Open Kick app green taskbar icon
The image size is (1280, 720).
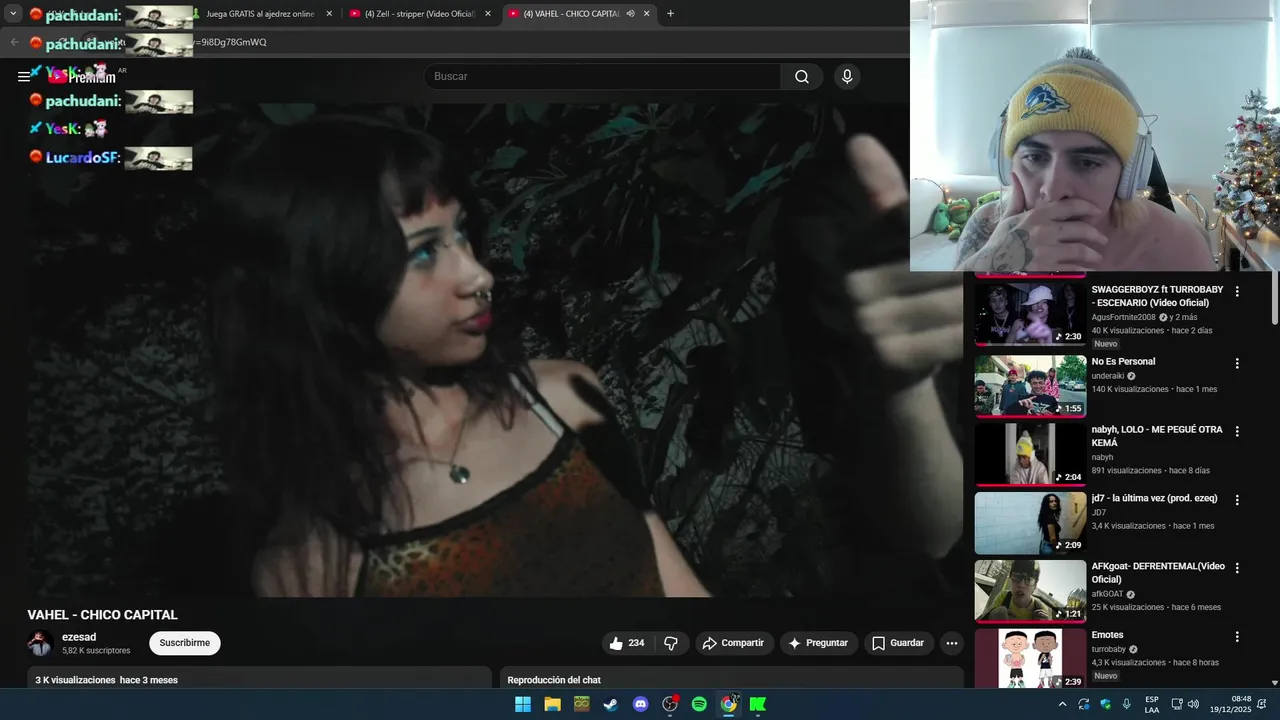(x=758, y=704)
